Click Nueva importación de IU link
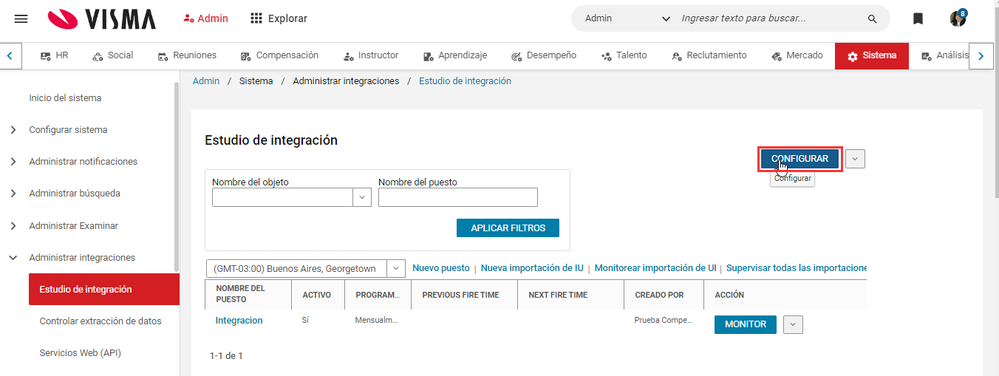 532,268
